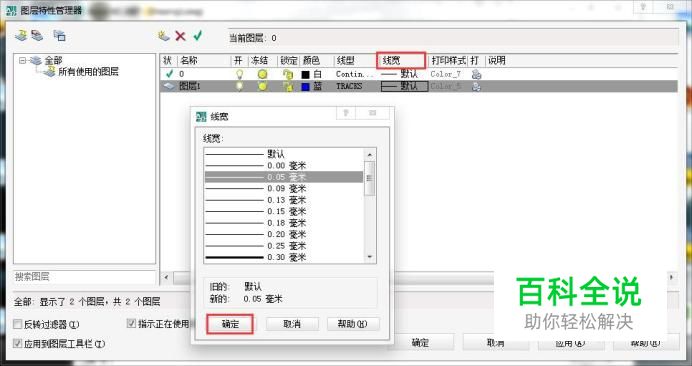Click the 线宽 column header

click(x=401, y=60)
